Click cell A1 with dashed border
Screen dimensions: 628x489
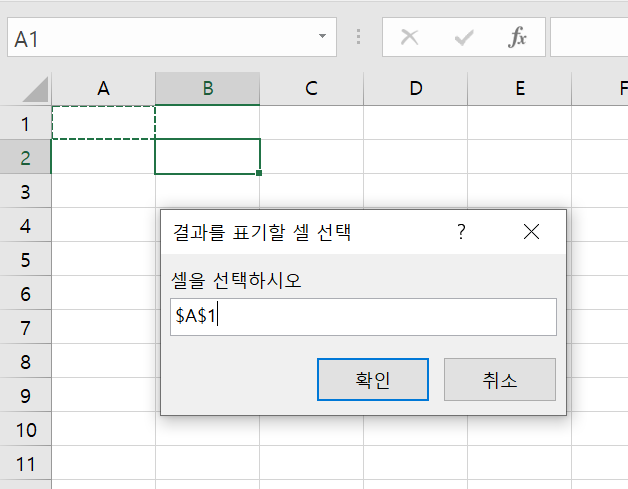pyautogui.click(x=103, y=123)
